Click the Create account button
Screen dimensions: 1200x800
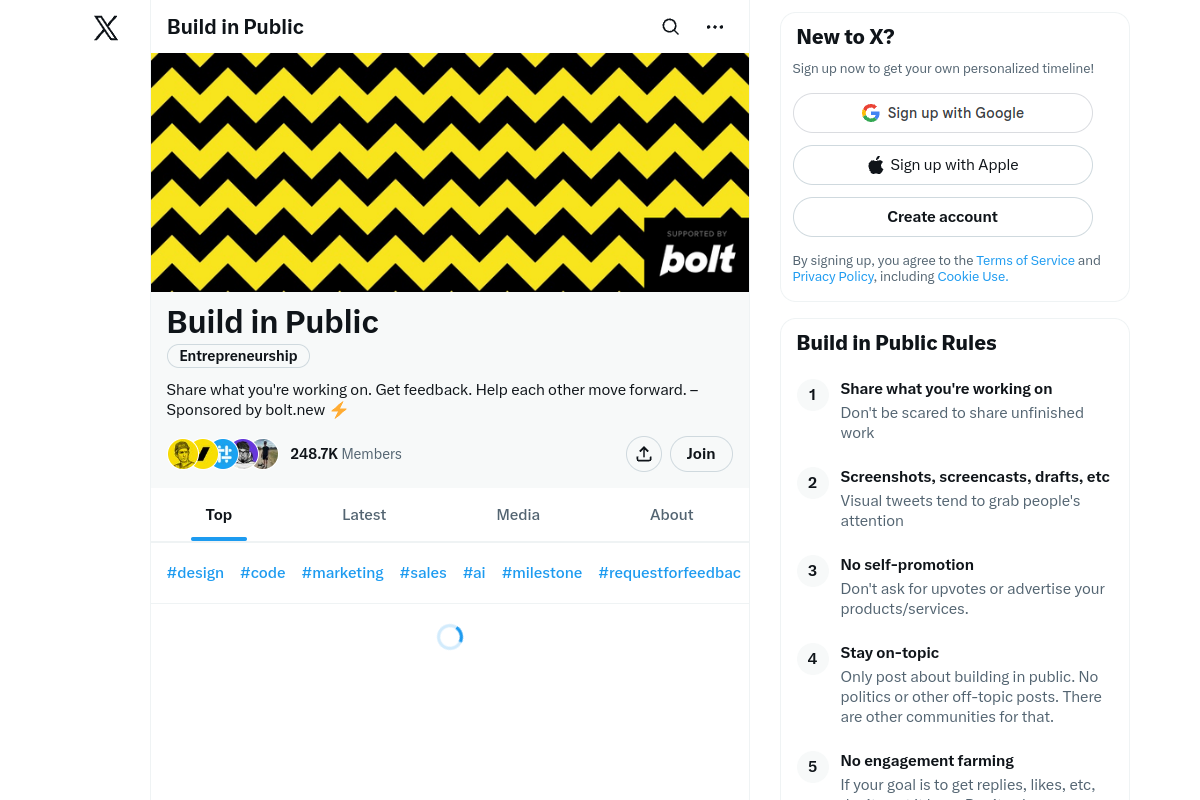point(942,217)
